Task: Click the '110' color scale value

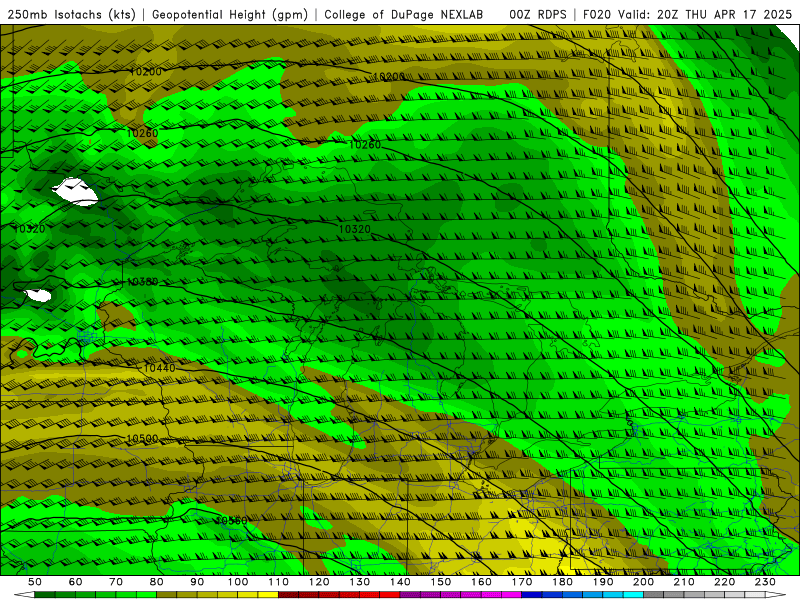Action: [279, 582]
